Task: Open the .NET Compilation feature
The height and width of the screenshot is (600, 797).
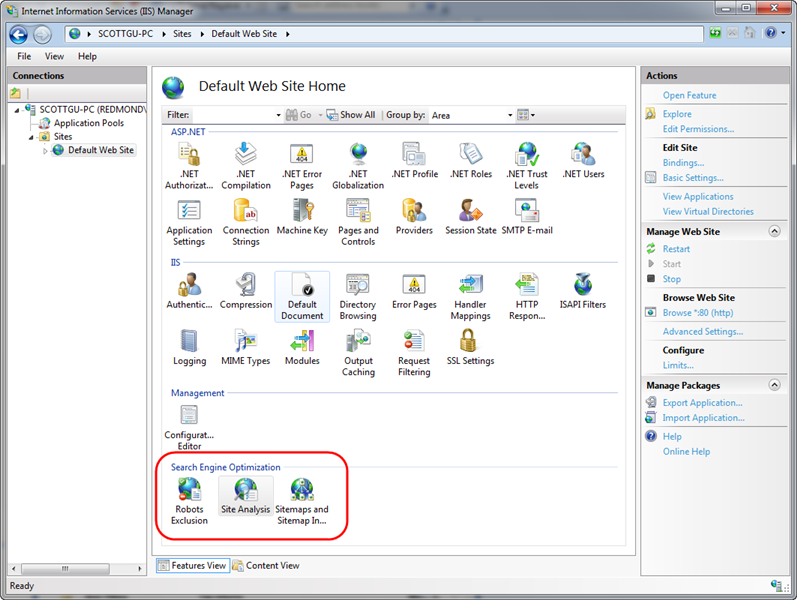Action: 246,166
